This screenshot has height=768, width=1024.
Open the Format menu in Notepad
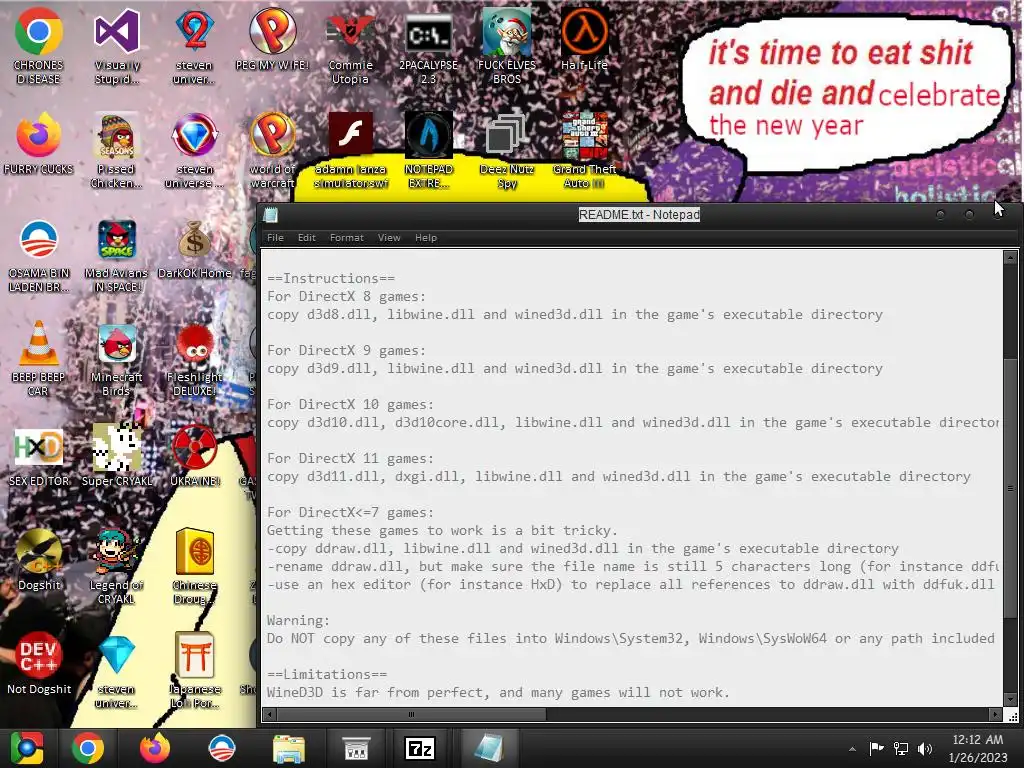pos(347,238)
